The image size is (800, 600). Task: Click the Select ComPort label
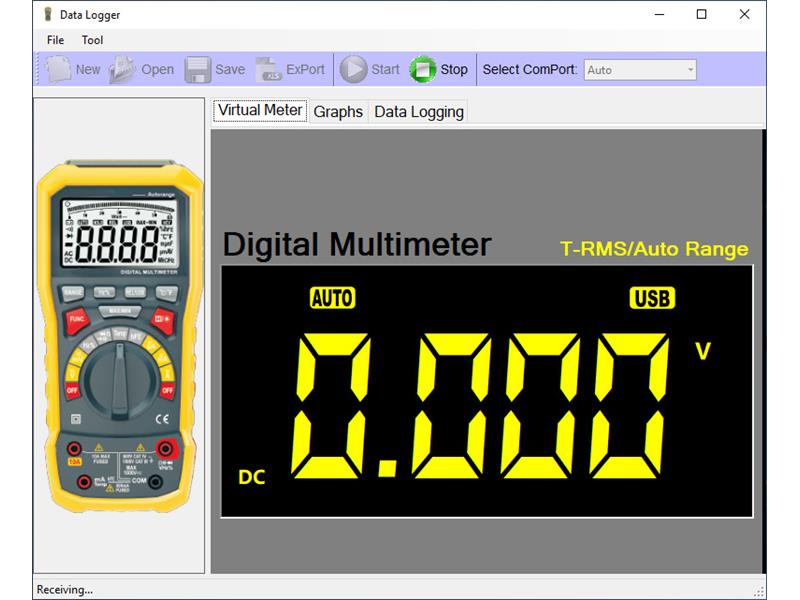[x=530, y=69]
